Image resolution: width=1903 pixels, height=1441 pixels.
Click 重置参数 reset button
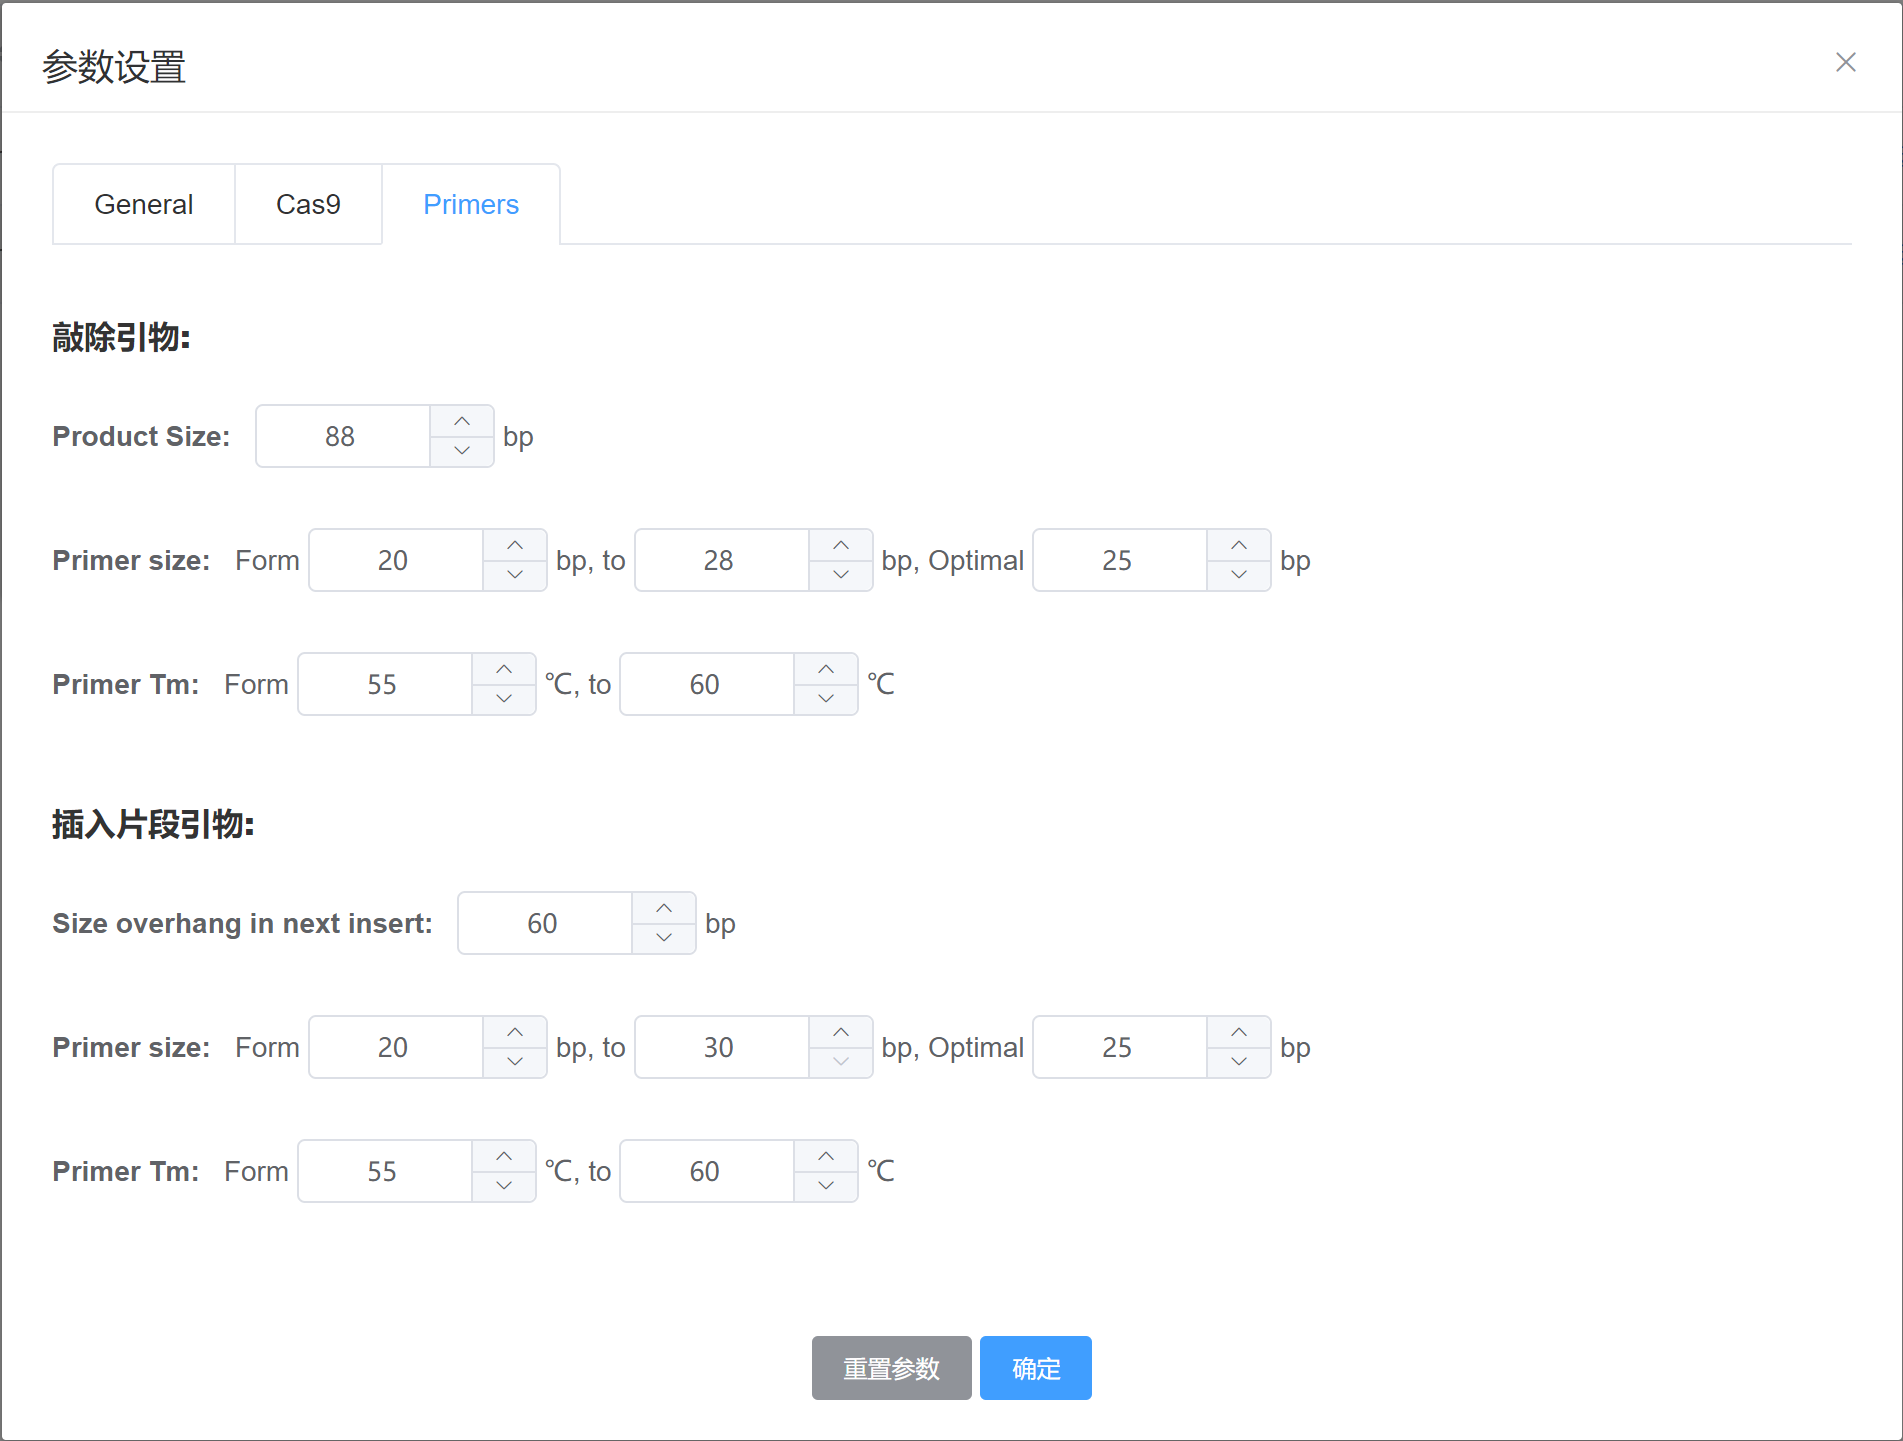click(892, 1368)
